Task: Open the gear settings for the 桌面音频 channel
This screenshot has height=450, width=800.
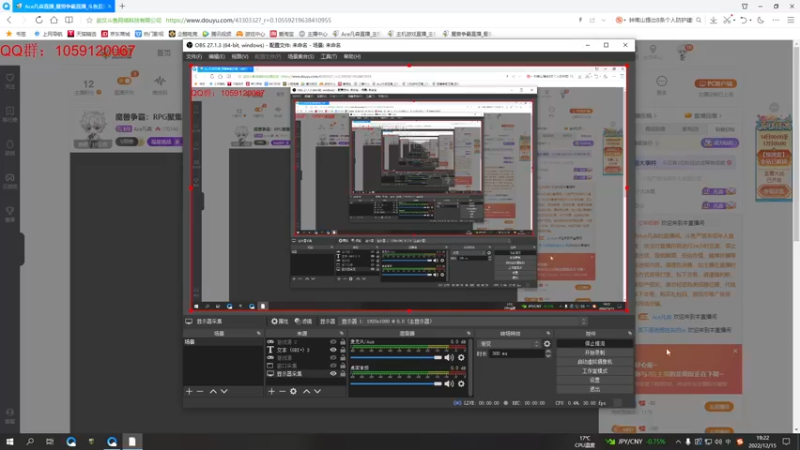Action: 461,384
